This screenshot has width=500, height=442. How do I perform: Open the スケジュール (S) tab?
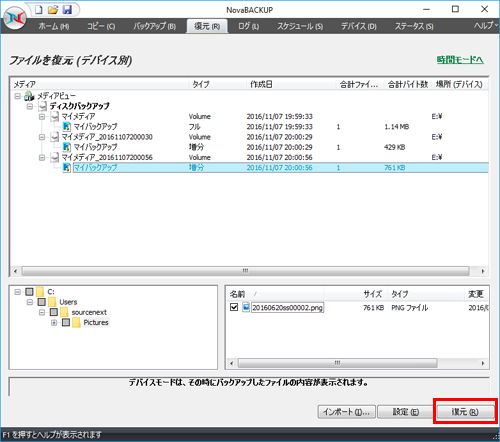[x=300, y=26]
